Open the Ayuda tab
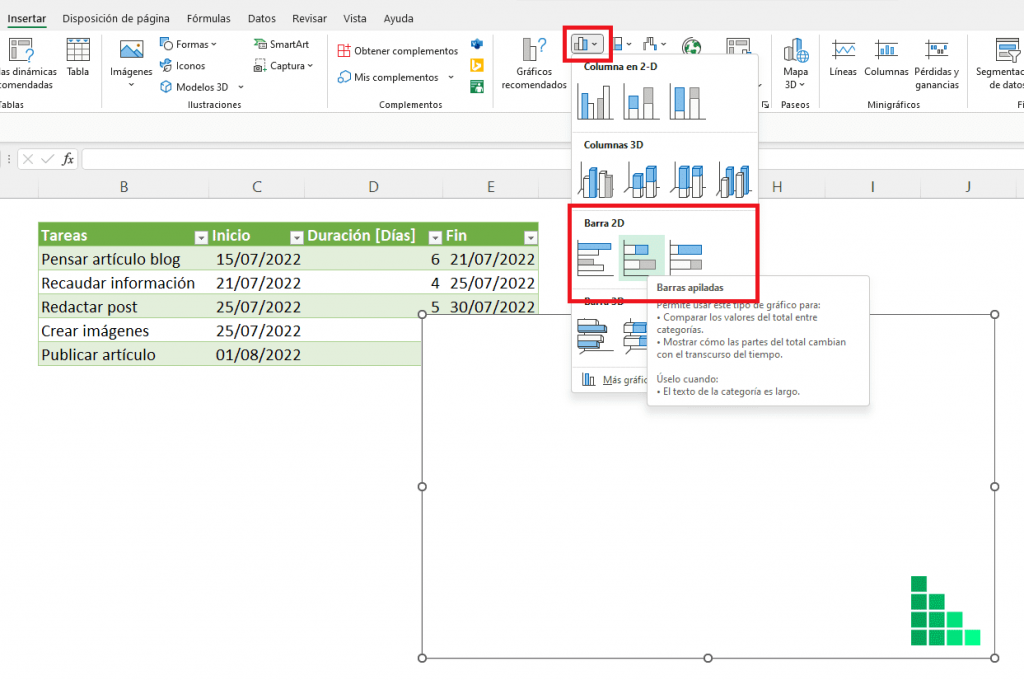This screenshot has width=1024, height=680. 398,18
